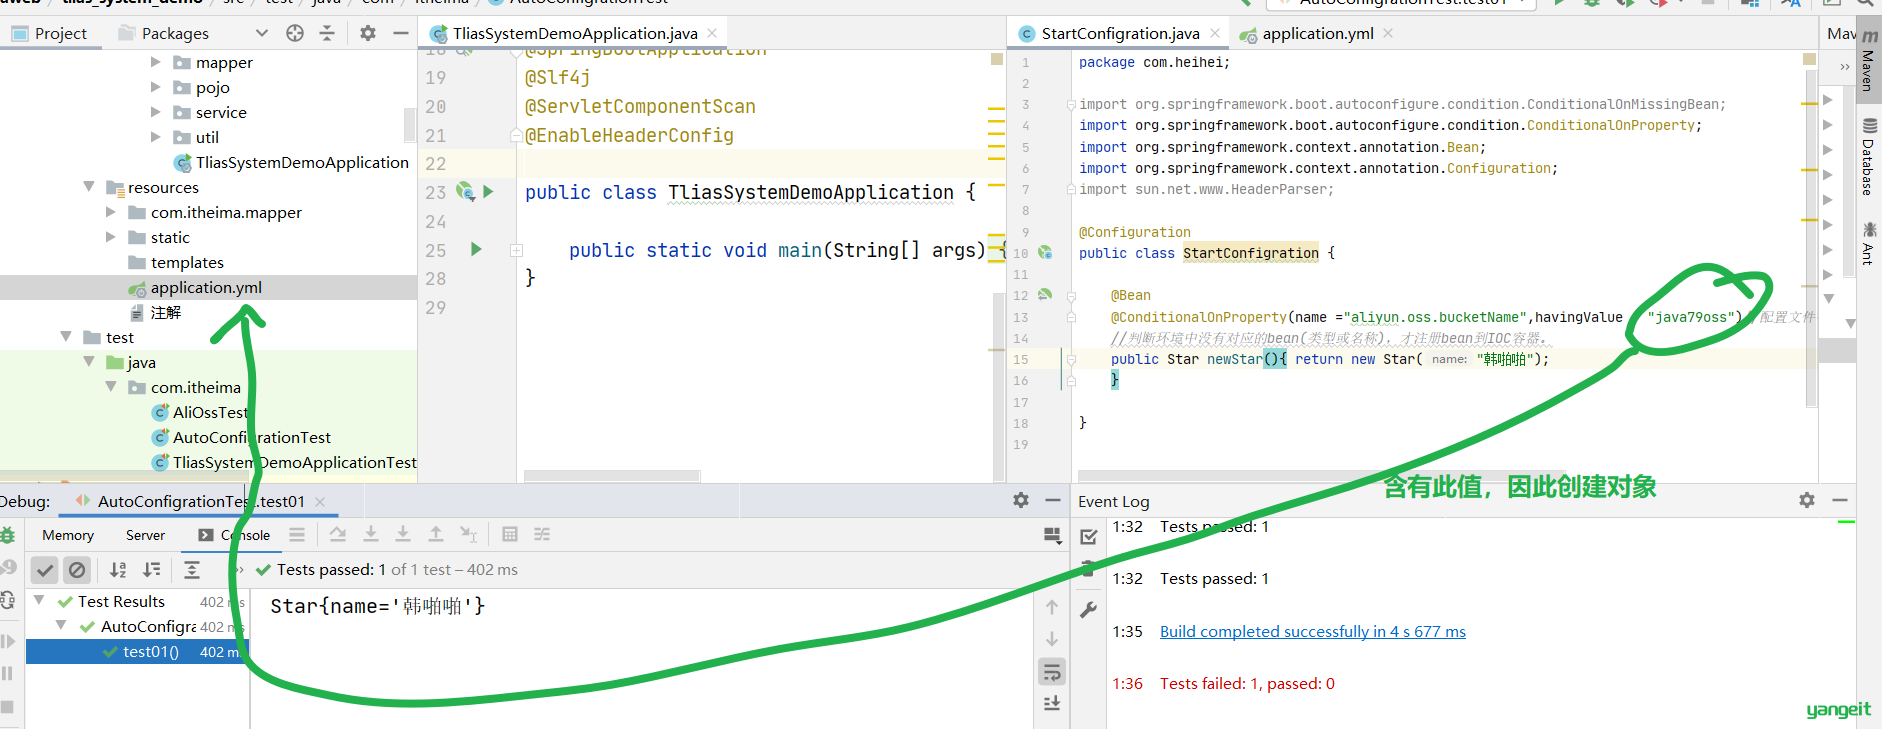Screen dimensions: 1882x729
Task: Expand the util folder
Action: [x=155, y=137]
